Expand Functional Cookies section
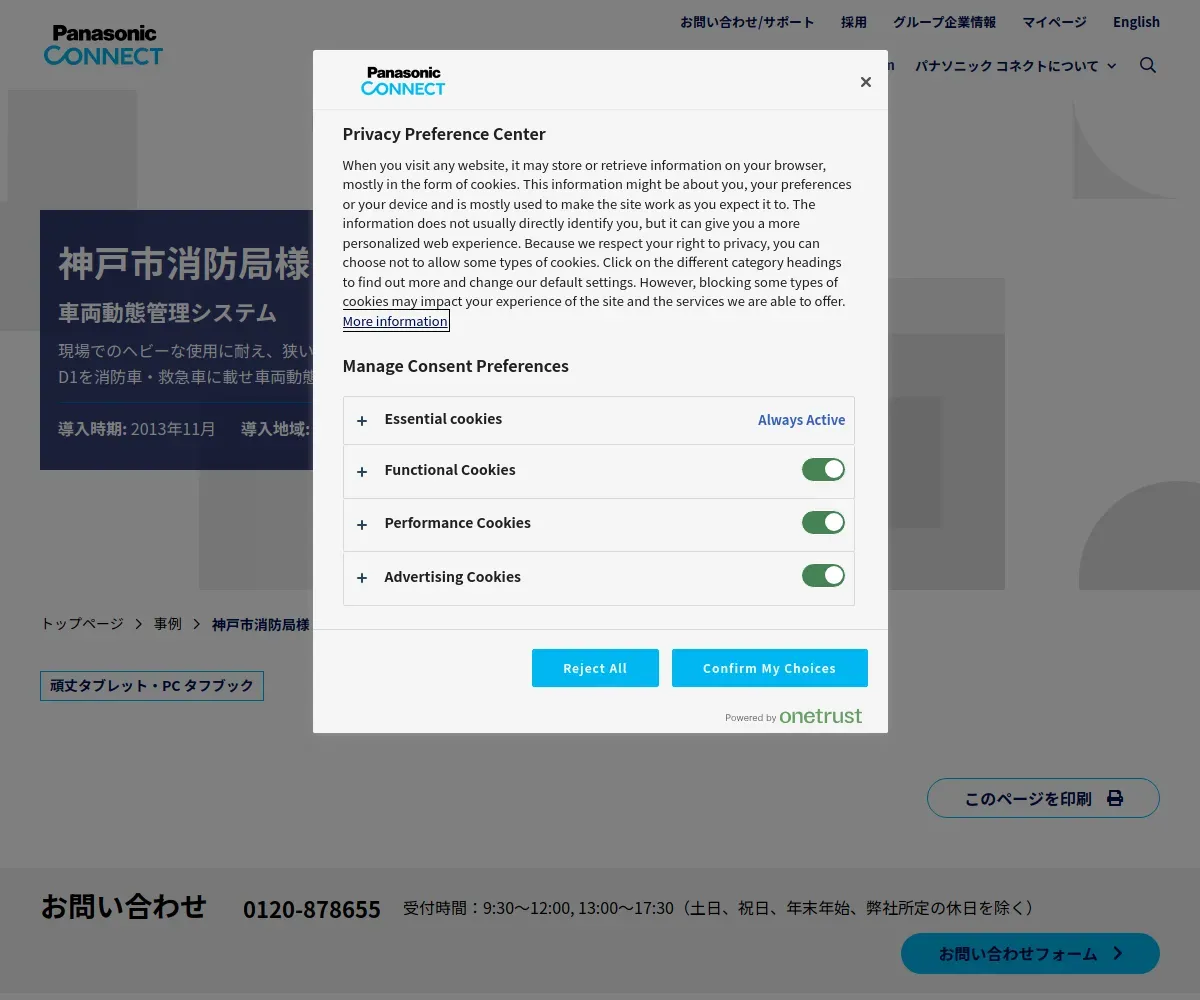This screenshot has height=1000, width=1200. click(x=599, y=471)
